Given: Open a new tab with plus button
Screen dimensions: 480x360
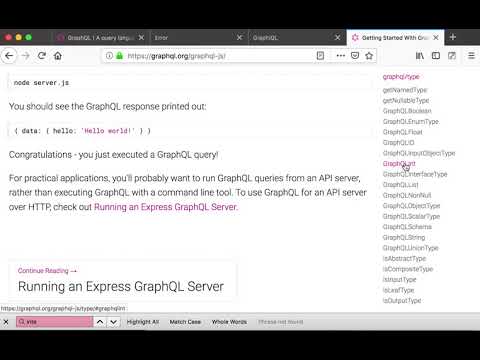Looking at the screenshot, I should click(453, 37).
